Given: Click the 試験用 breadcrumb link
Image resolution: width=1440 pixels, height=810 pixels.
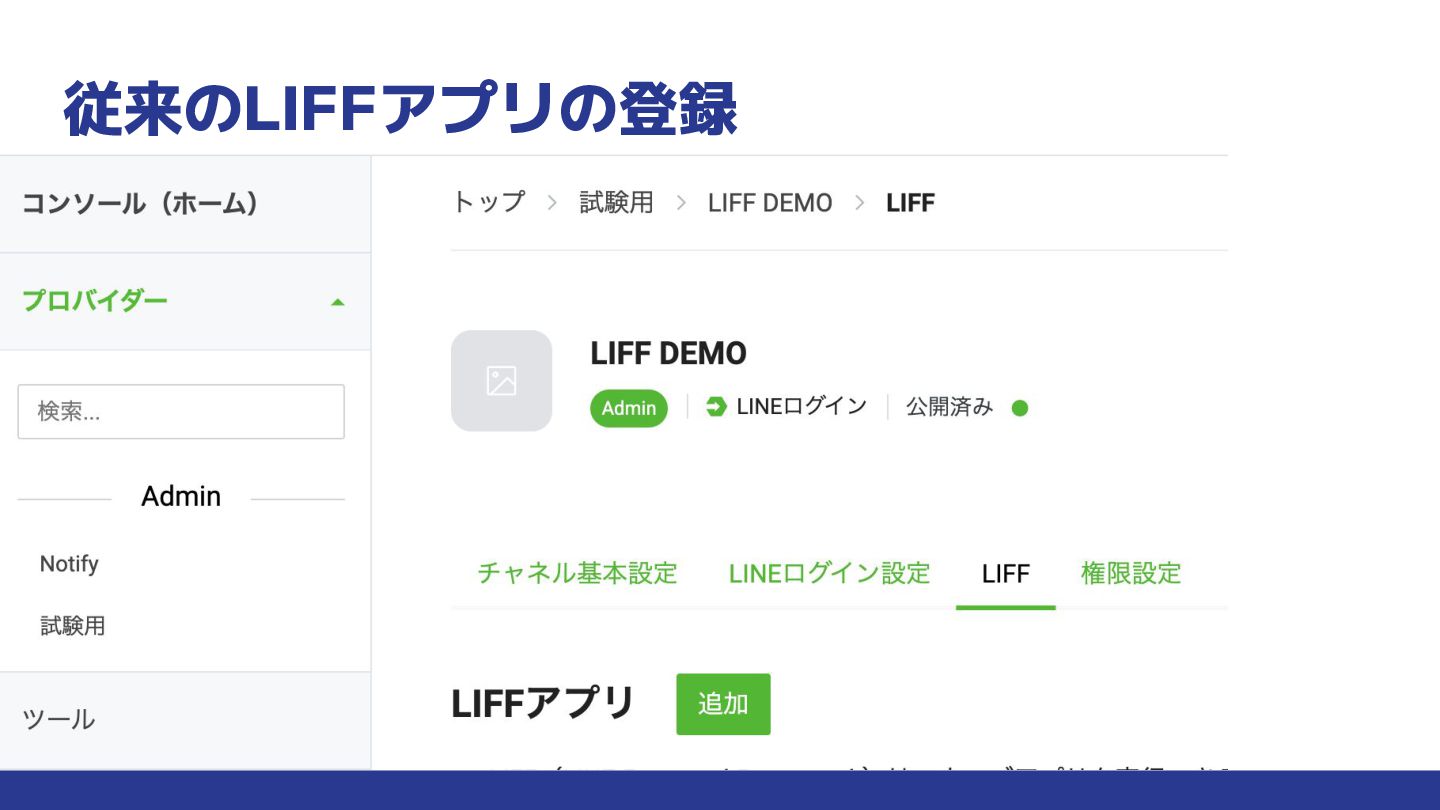Looking at the screenshot, I should pos(616,202).
